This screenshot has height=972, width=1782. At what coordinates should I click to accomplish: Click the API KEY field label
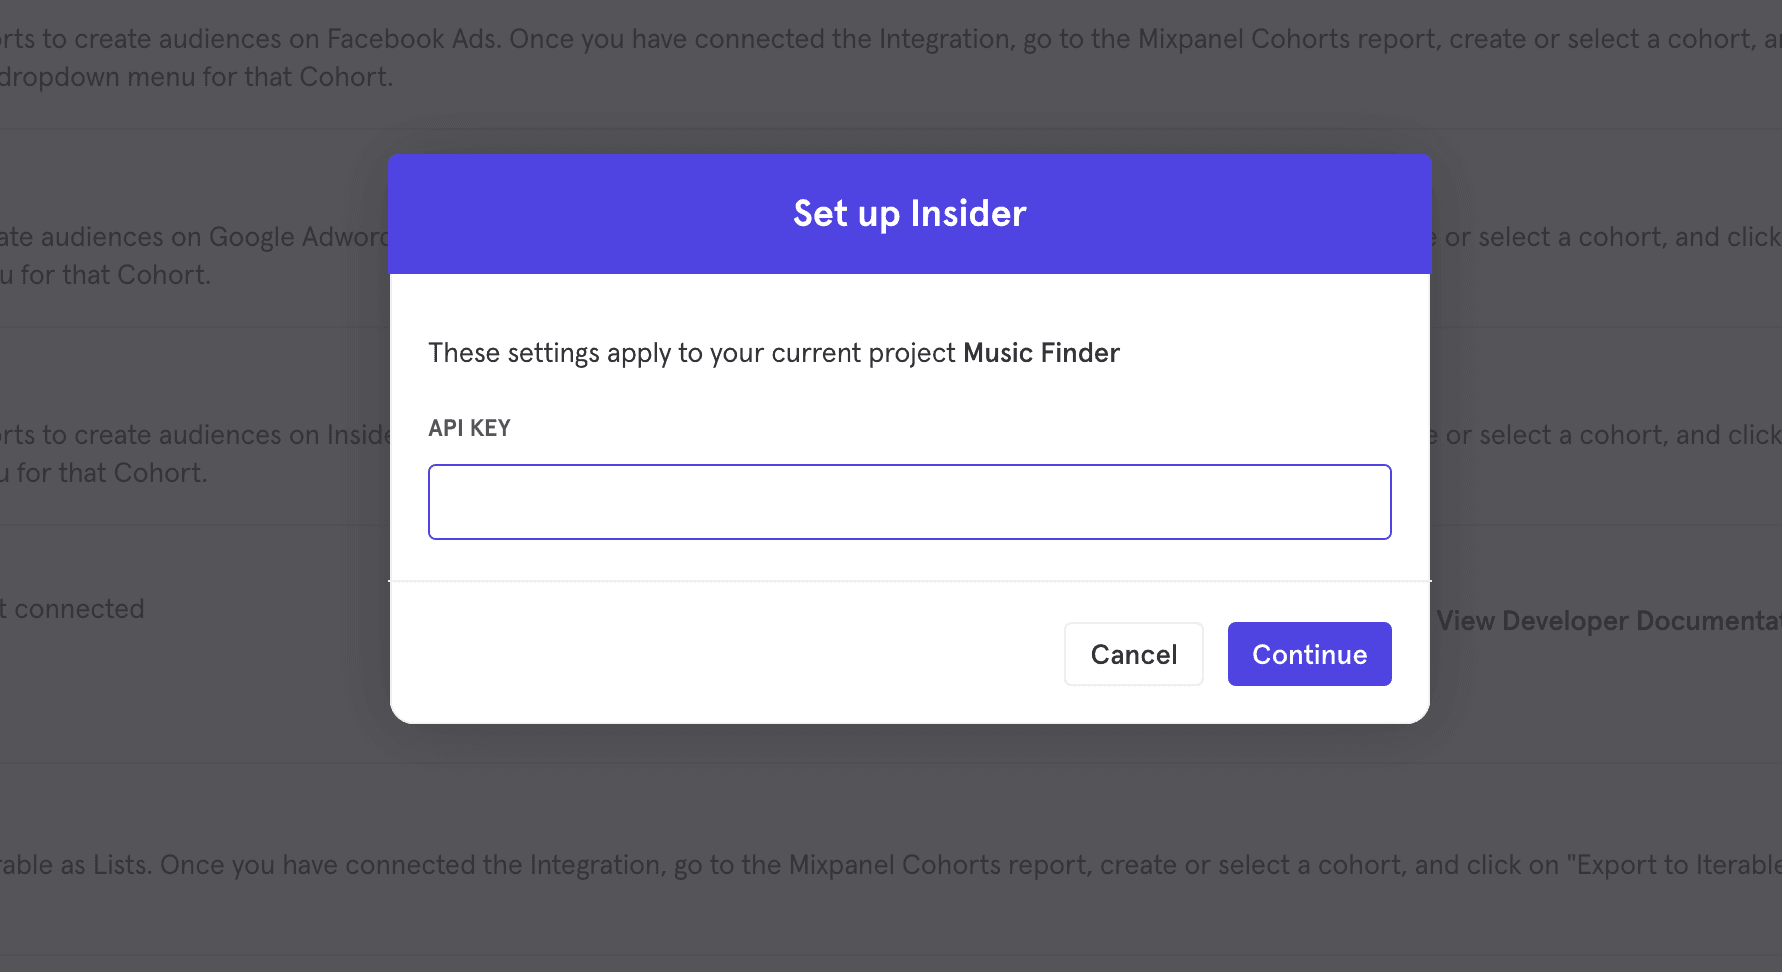(x=469, y=427)
